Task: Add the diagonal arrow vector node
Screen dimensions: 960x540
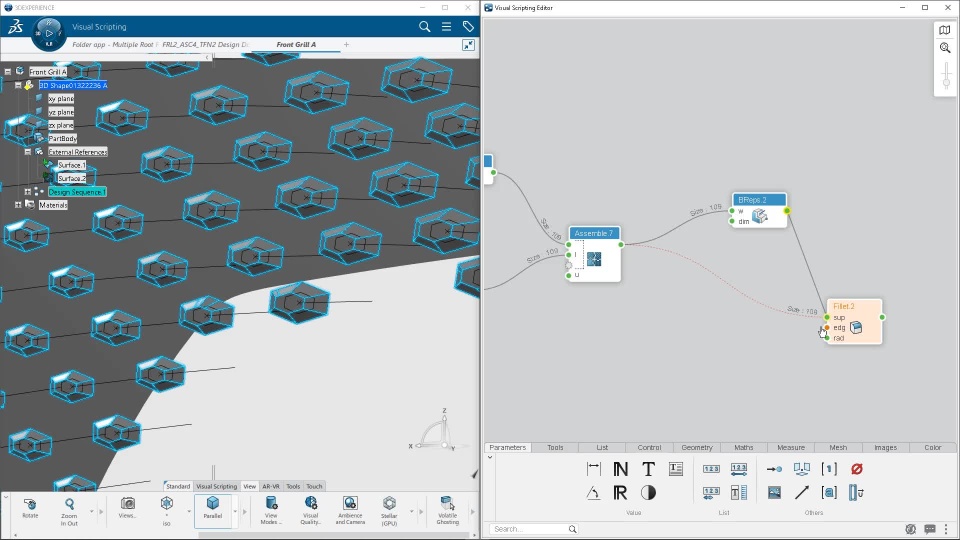Action: pyautogui.click(x=801, y=493)
